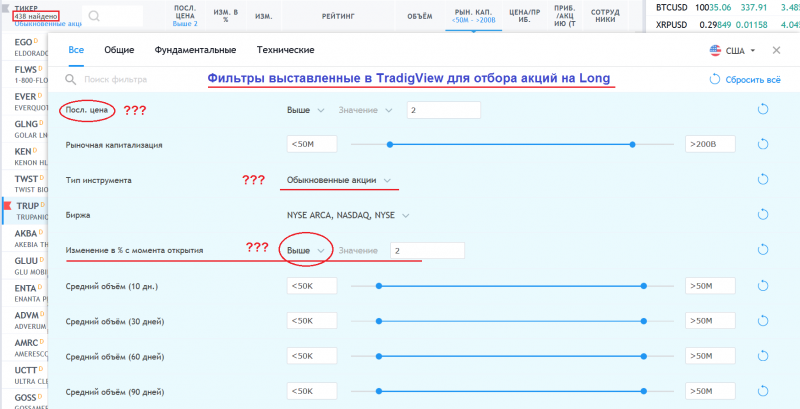Click the СОТРУДНИКИ column header
Viewport: 800px width, 409px height.
coord(605,16)
